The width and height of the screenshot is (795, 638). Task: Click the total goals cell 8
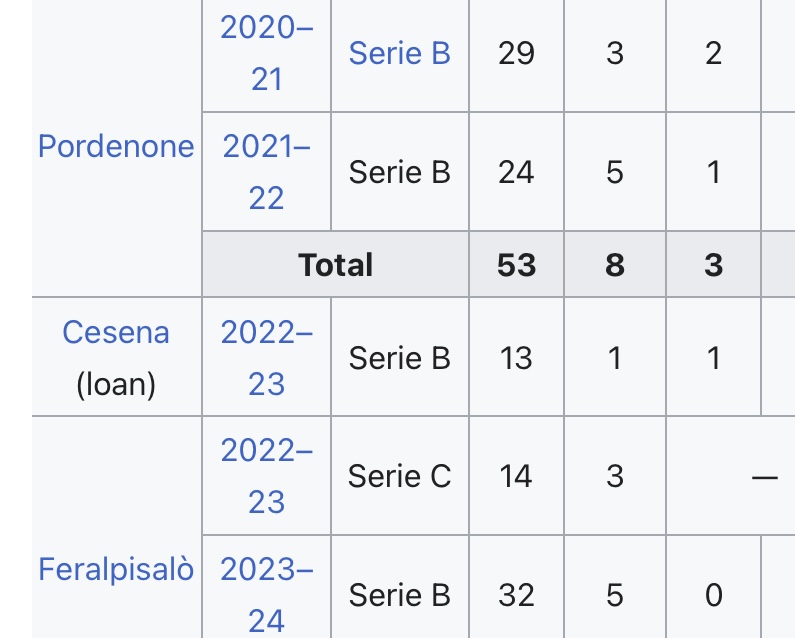tap(615, 264)
